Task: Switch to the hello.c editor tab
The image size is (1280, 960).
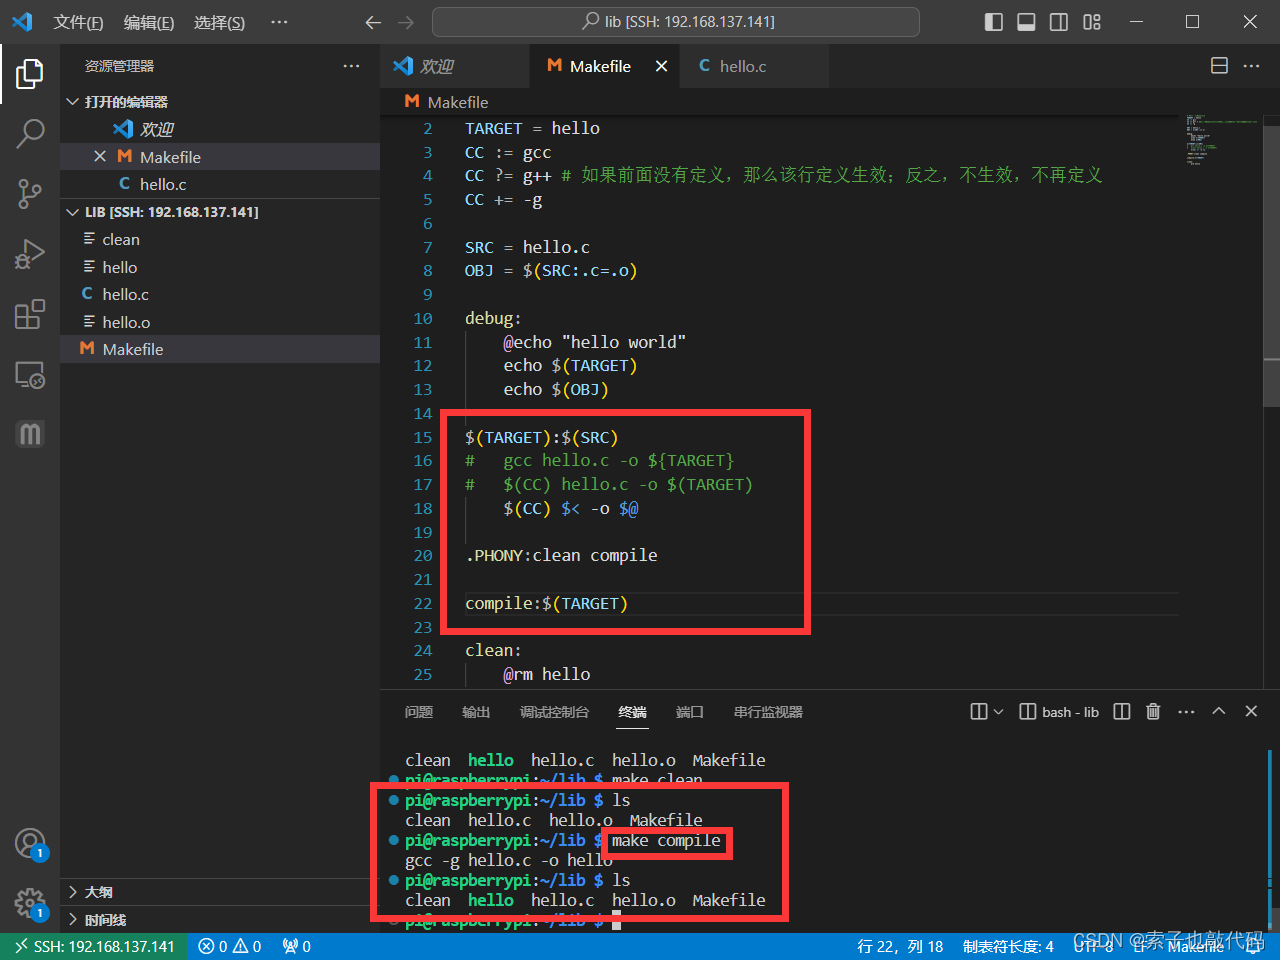Action: tap(754, 66)
